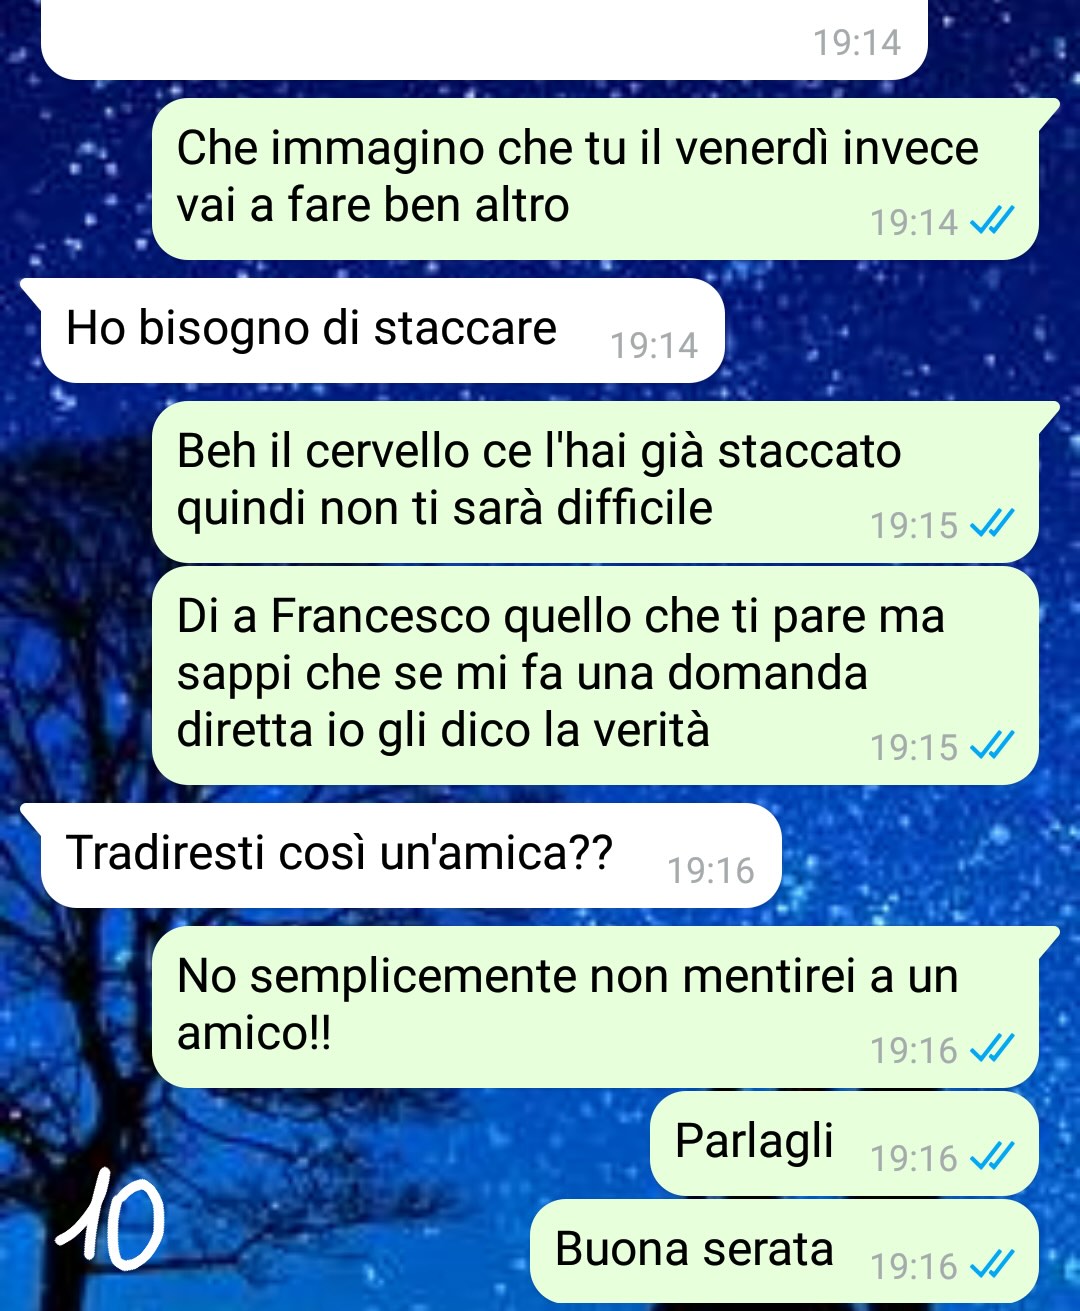Click read checkmarks on 'Che immagino' message
Viewport: 1080px width, 1311px height.
point(992,221)
